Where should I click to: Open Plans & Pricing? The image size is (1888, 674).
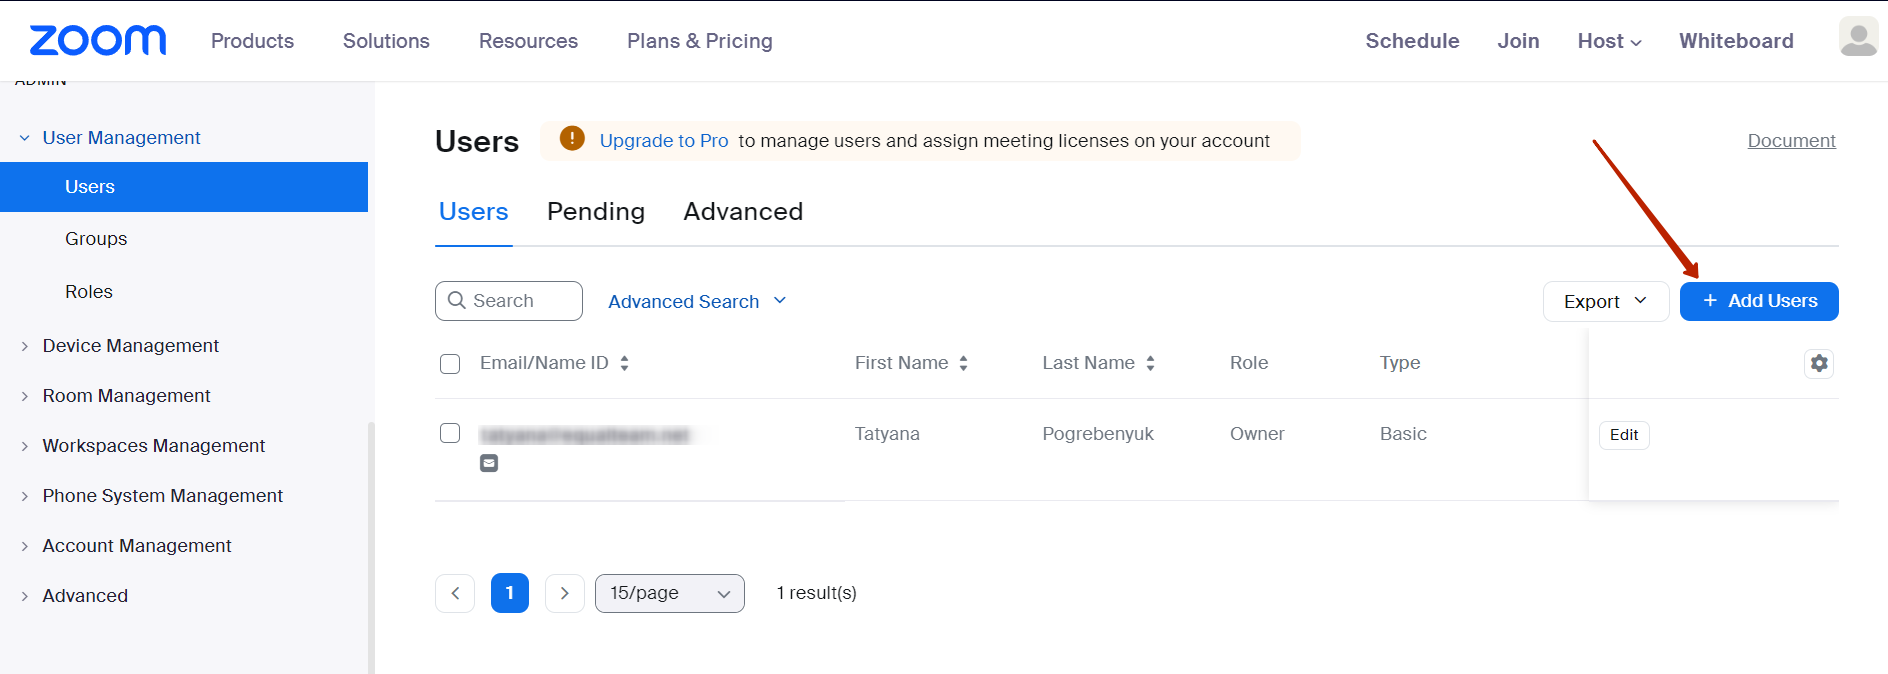click(700, 41)
